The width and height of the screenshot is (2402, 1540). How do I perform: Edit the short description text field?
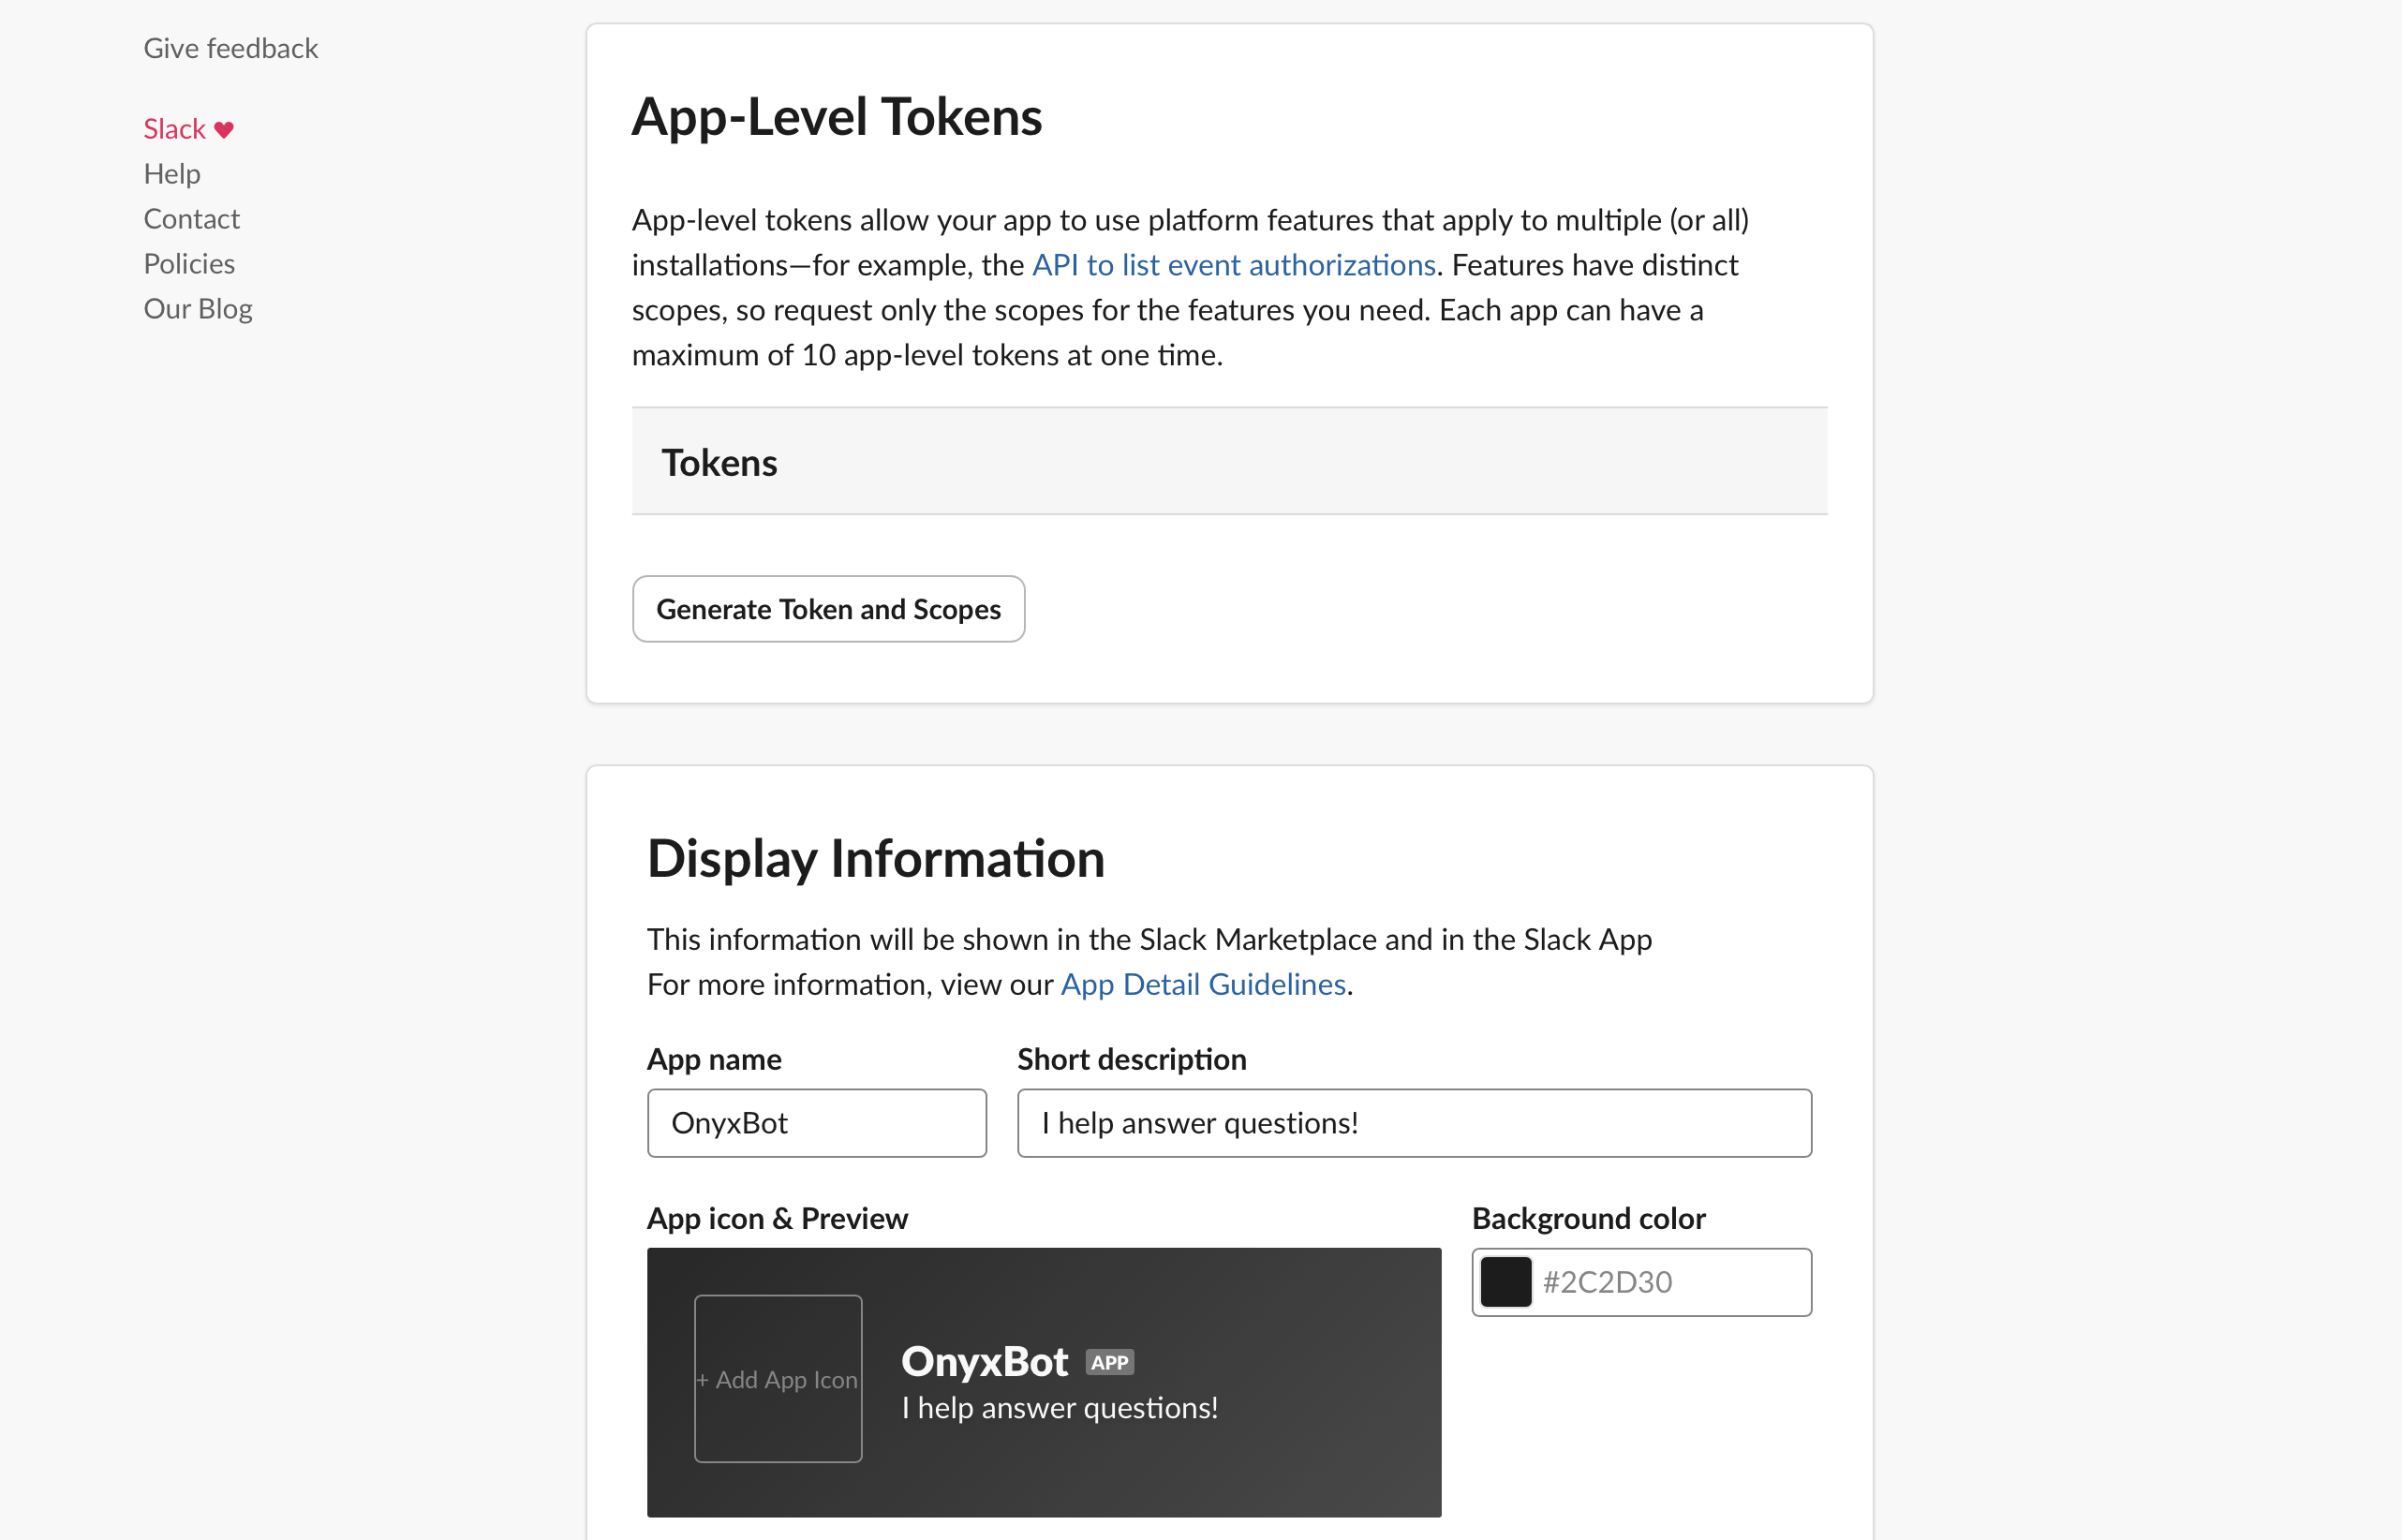[x=1412, y=1122]
